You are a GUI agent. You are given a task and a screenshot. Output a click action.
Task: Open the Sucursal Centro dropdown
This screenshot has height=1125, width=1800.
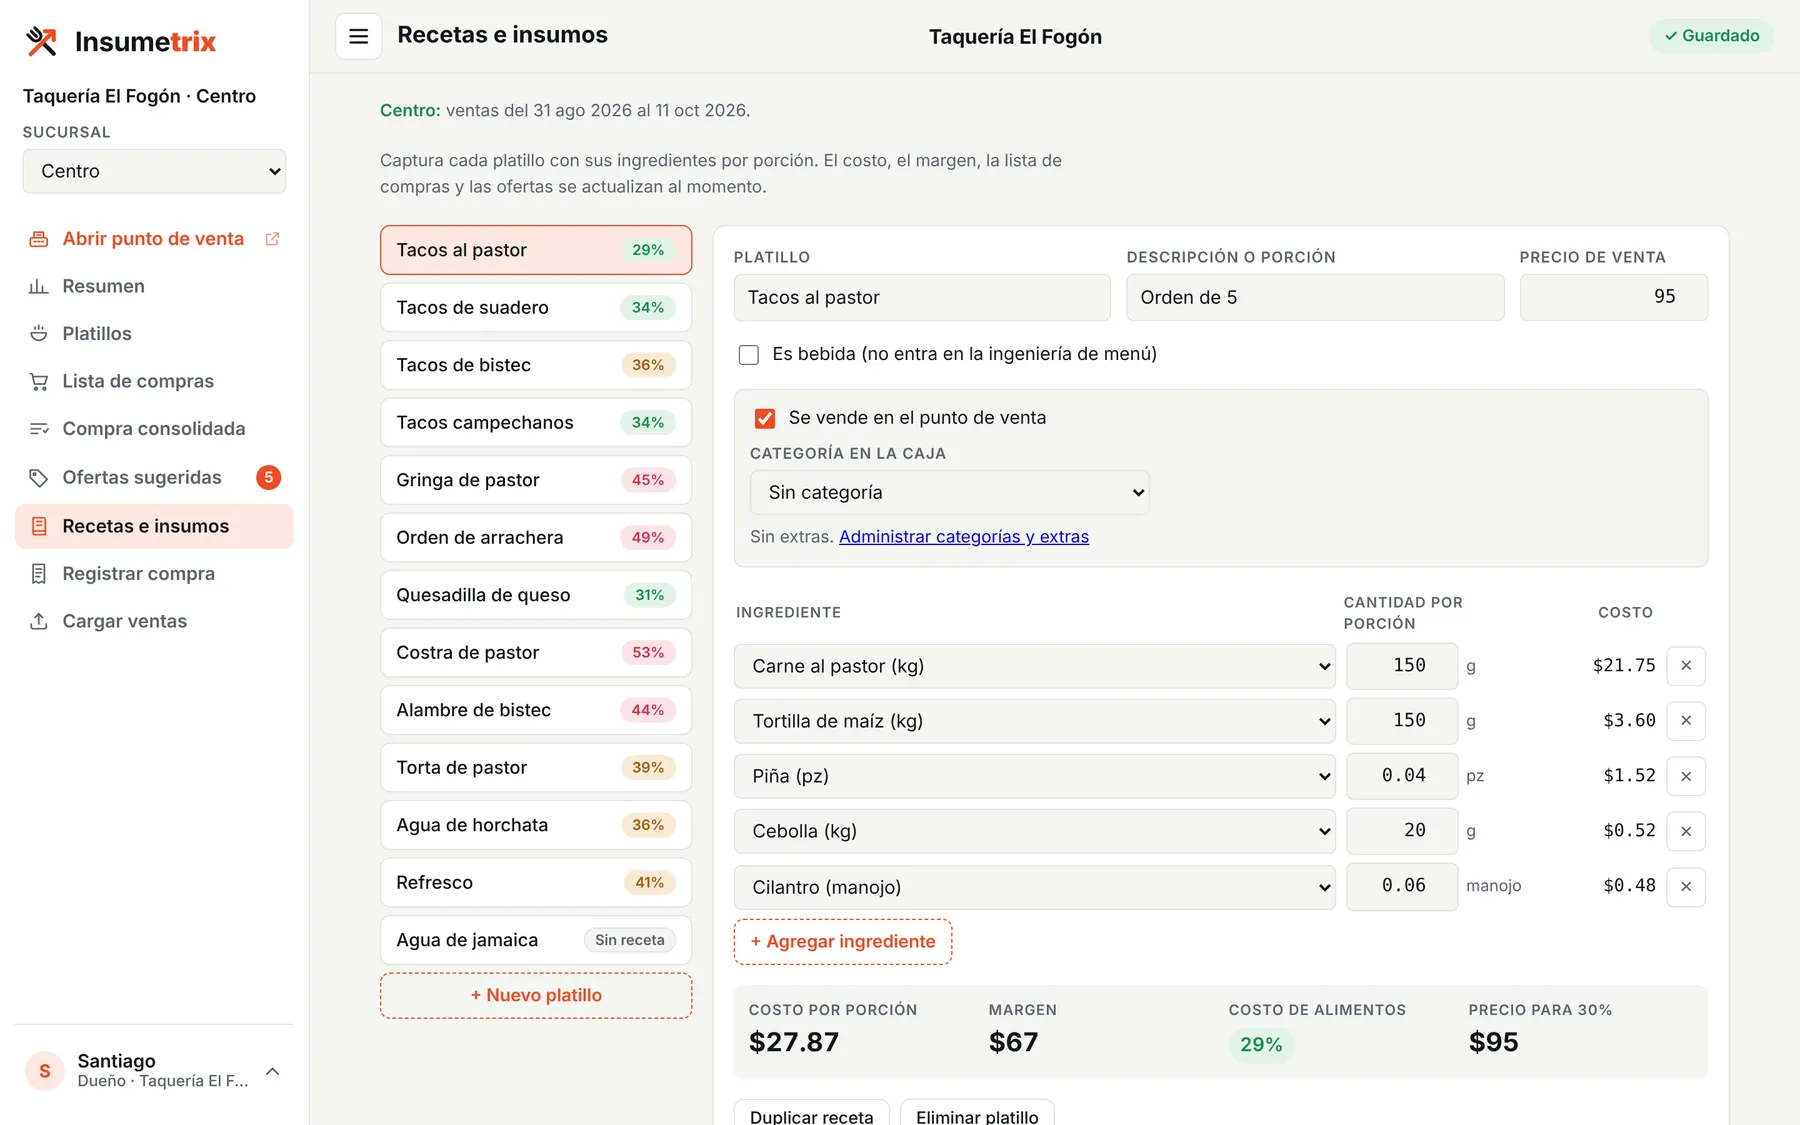(x=154, y=171)
